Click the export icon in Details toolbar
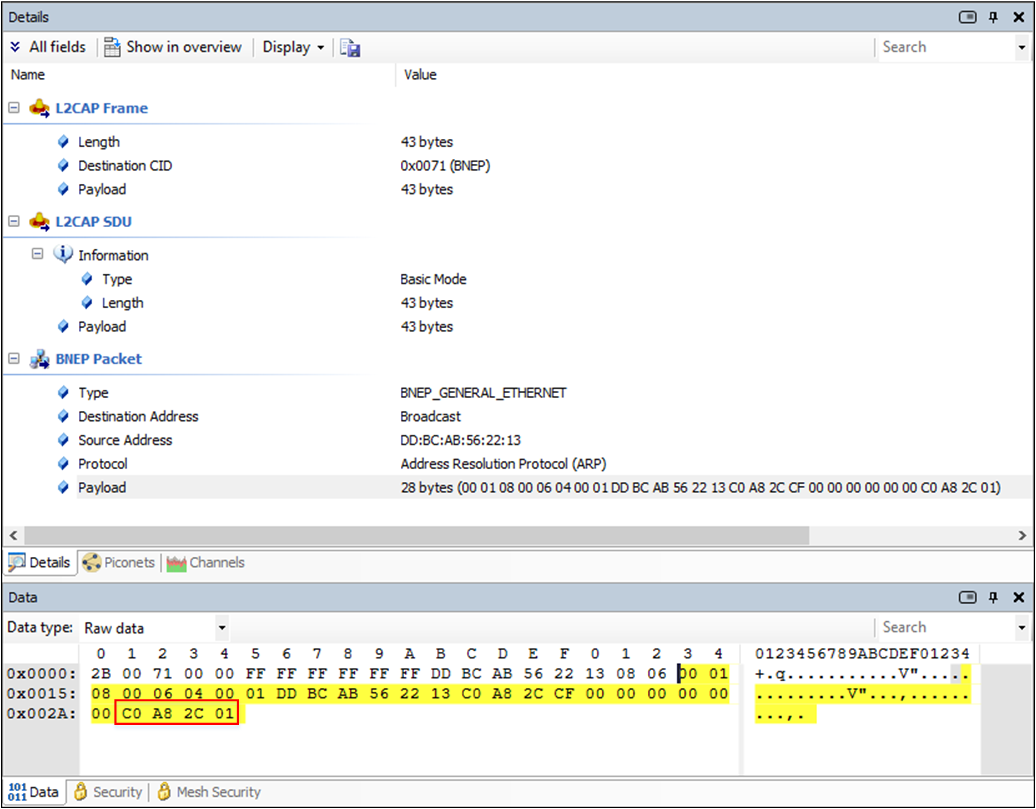Image resolution: width=1036 pixels, height=809 pixels. click(x=350, y=47)
